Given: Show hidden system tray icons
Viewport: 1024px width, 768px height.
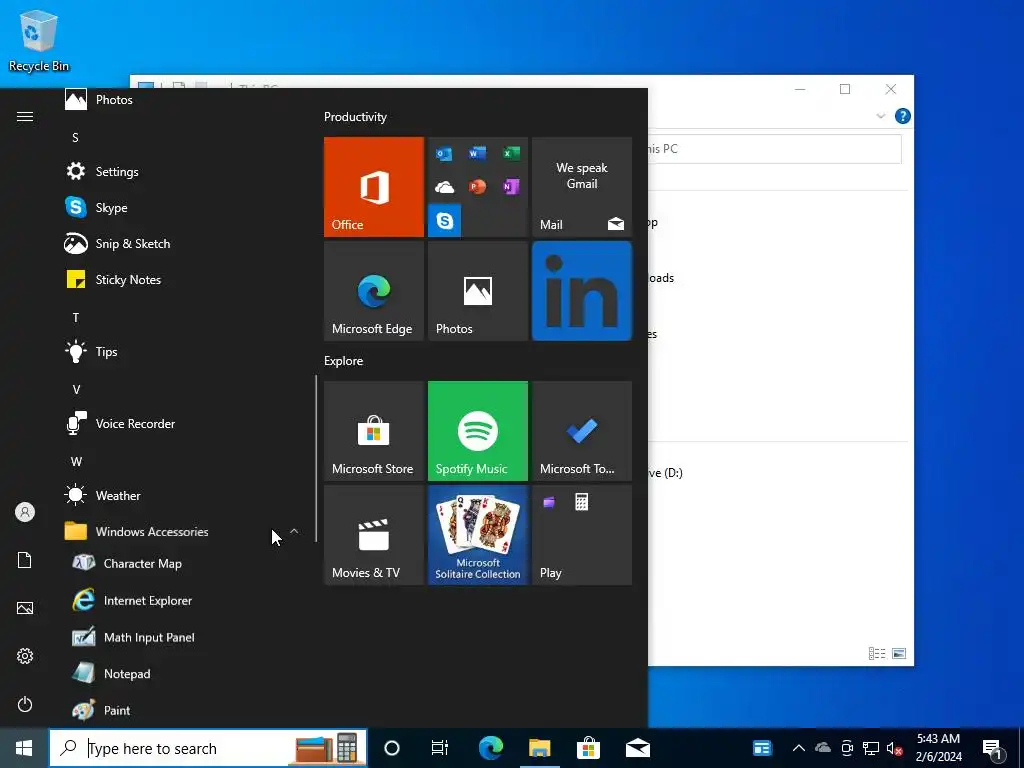Looking at the screenshot, I should coord(798,748).
